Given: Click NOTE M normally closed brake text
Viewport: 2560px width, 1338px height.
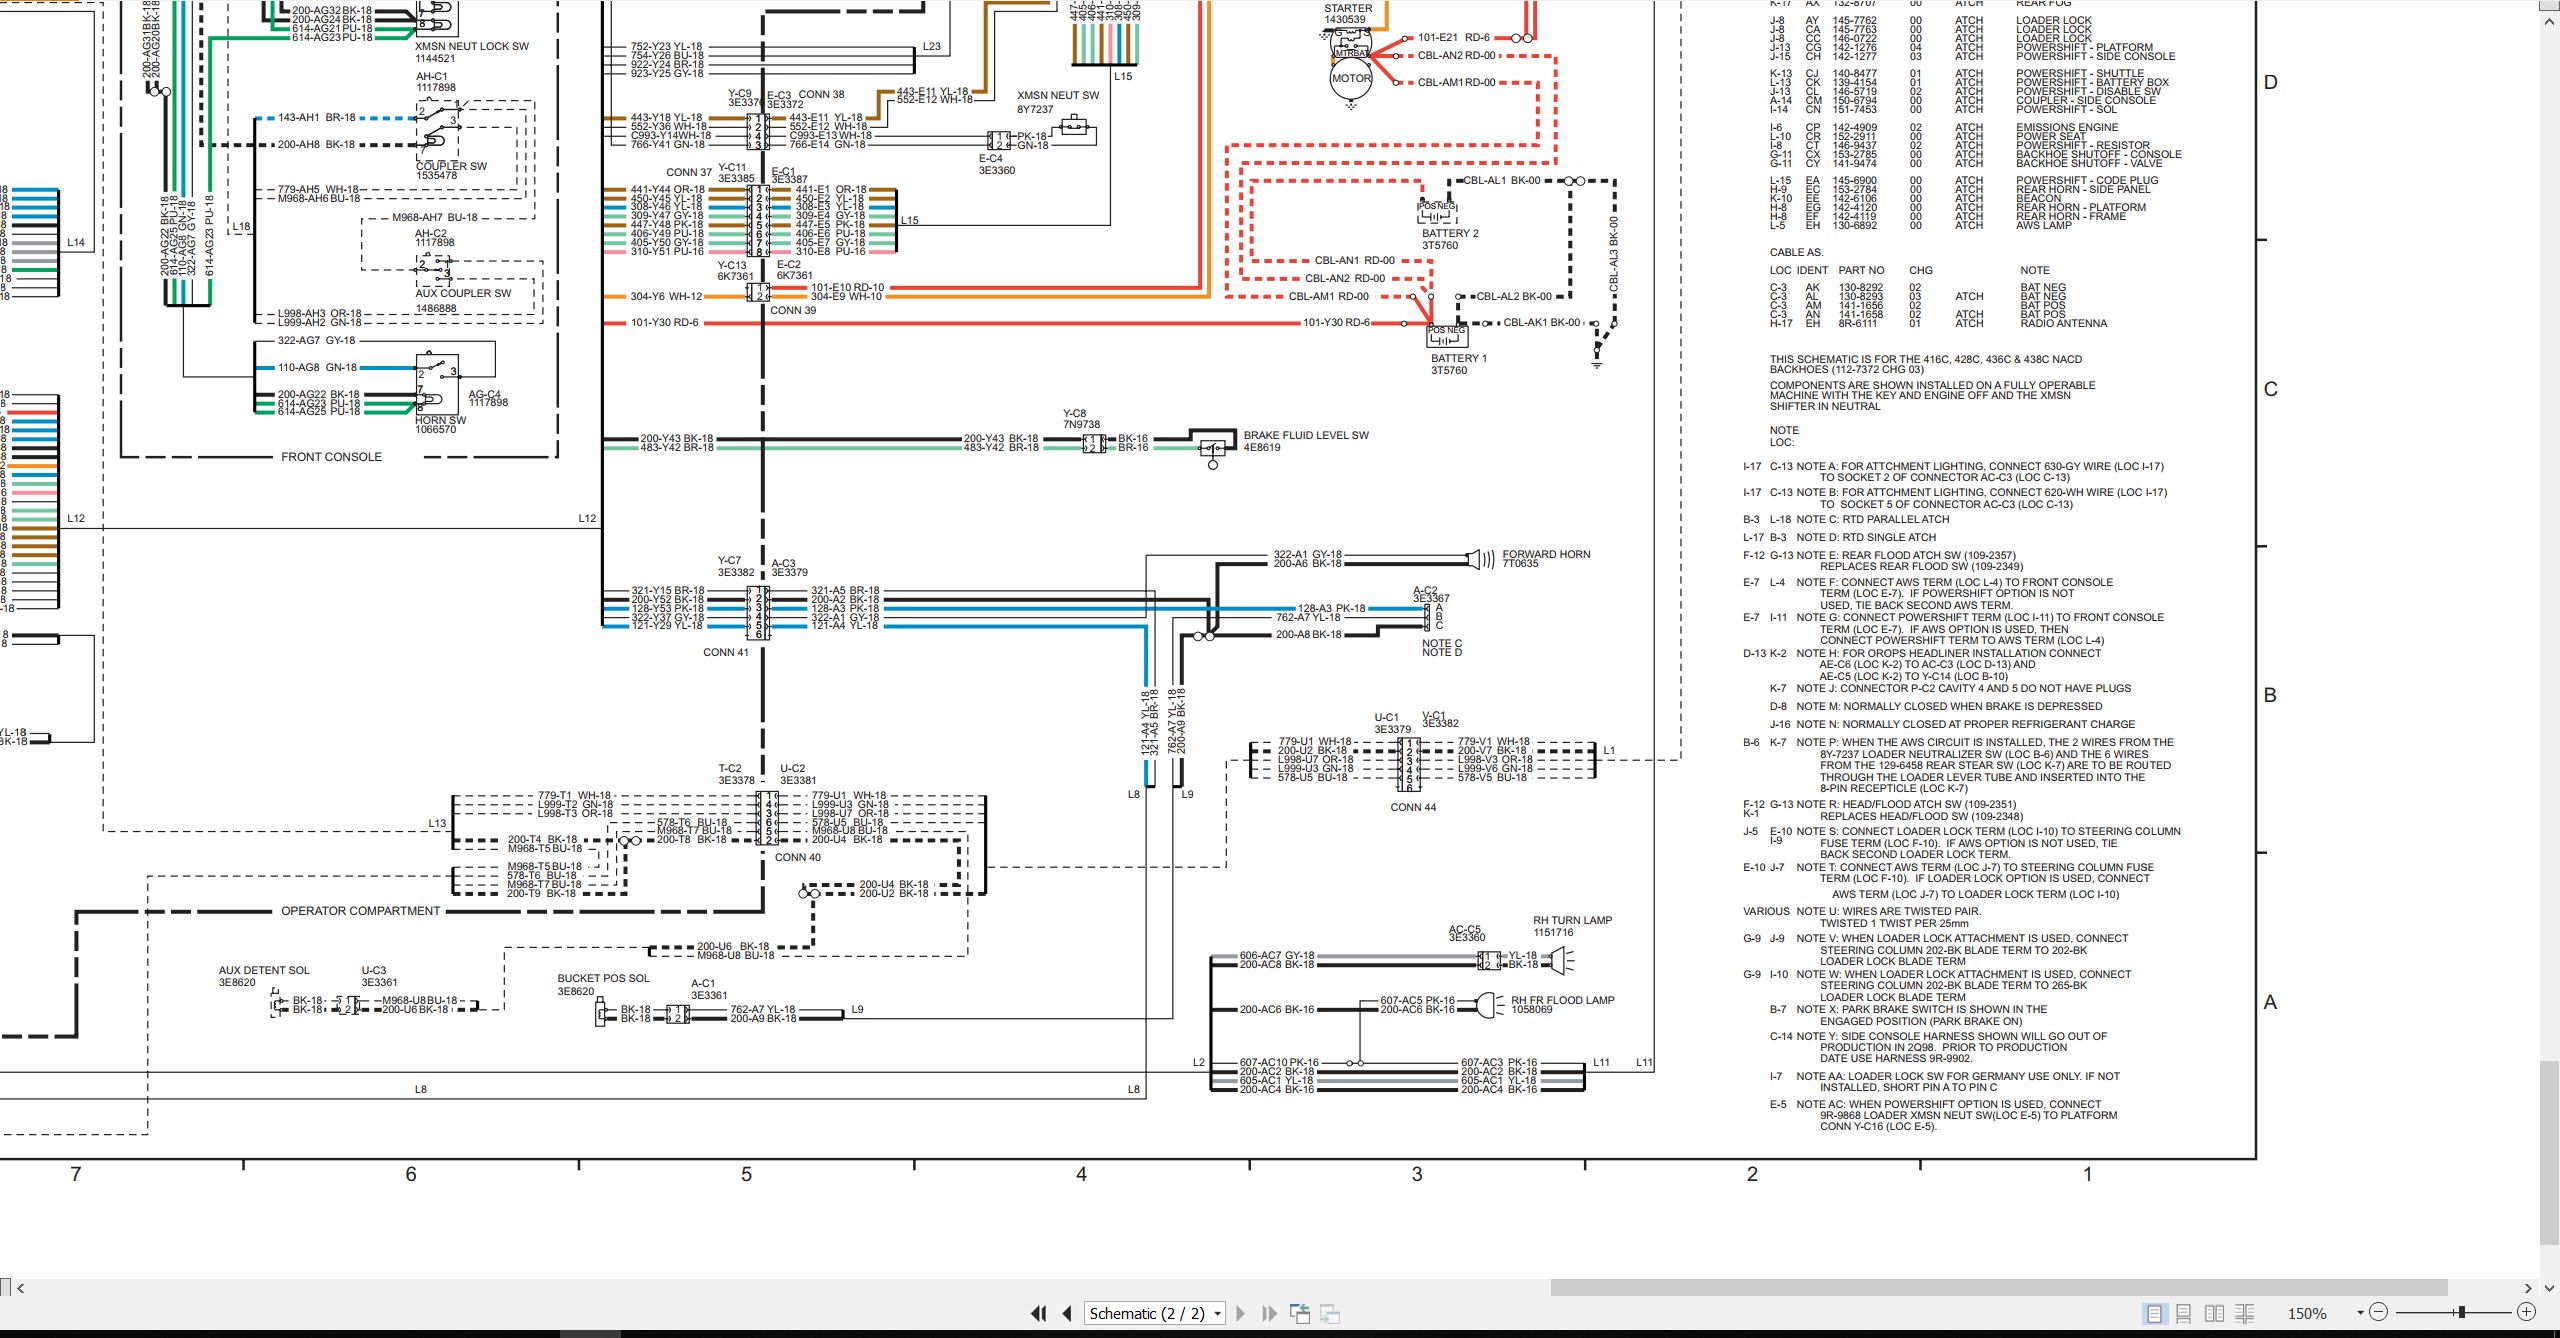Looking at the screenshot, I should tap(1949, 706).
